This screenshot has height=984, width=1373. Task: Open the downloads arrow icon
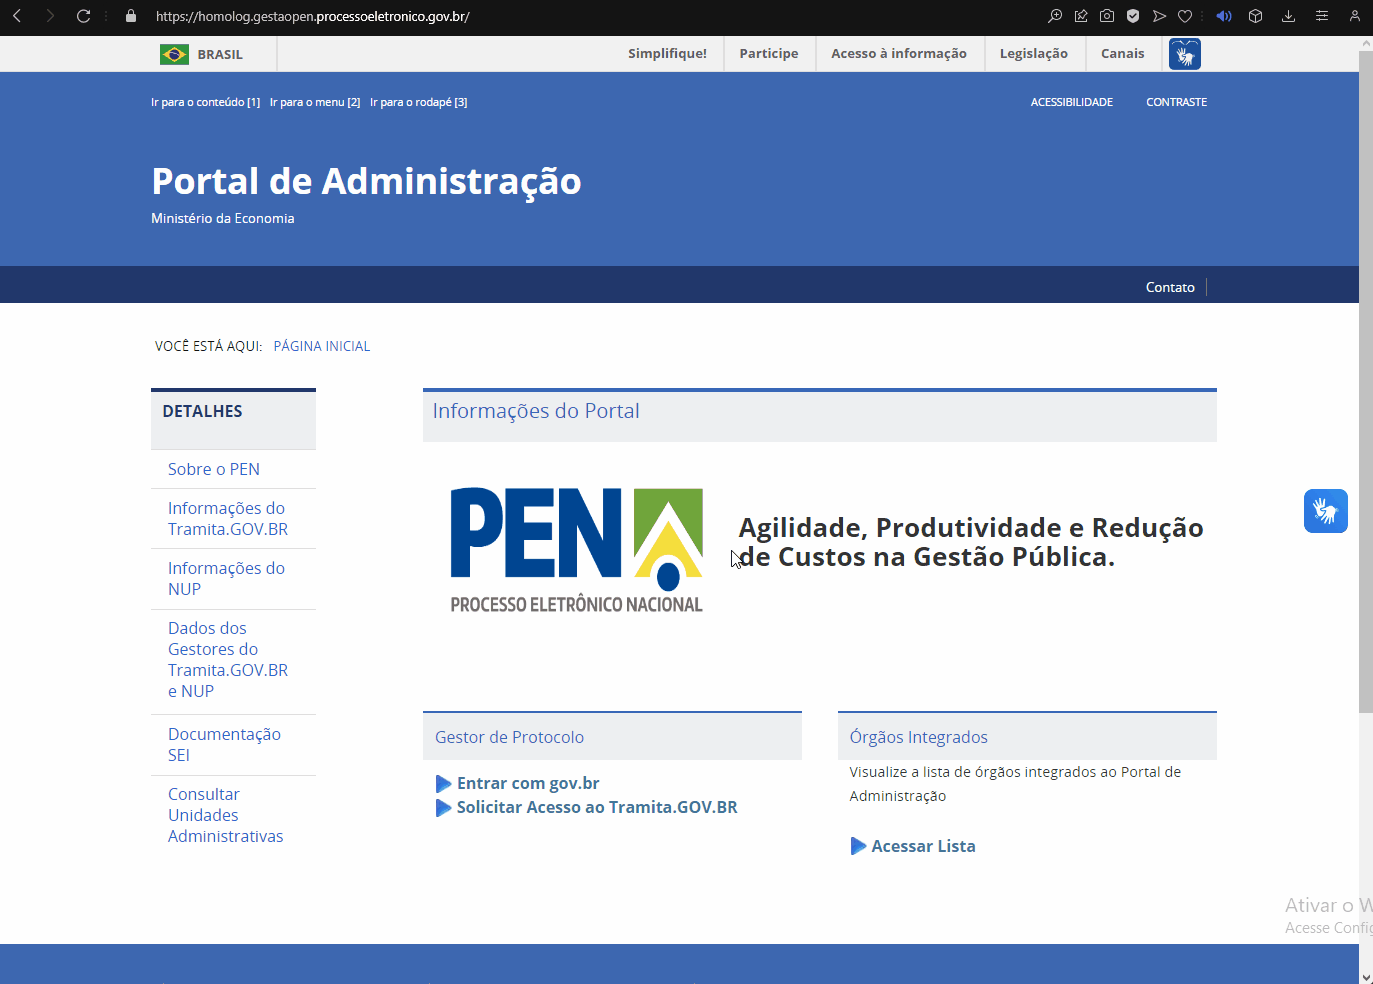pyautogui.click(x=1288, y=16)
